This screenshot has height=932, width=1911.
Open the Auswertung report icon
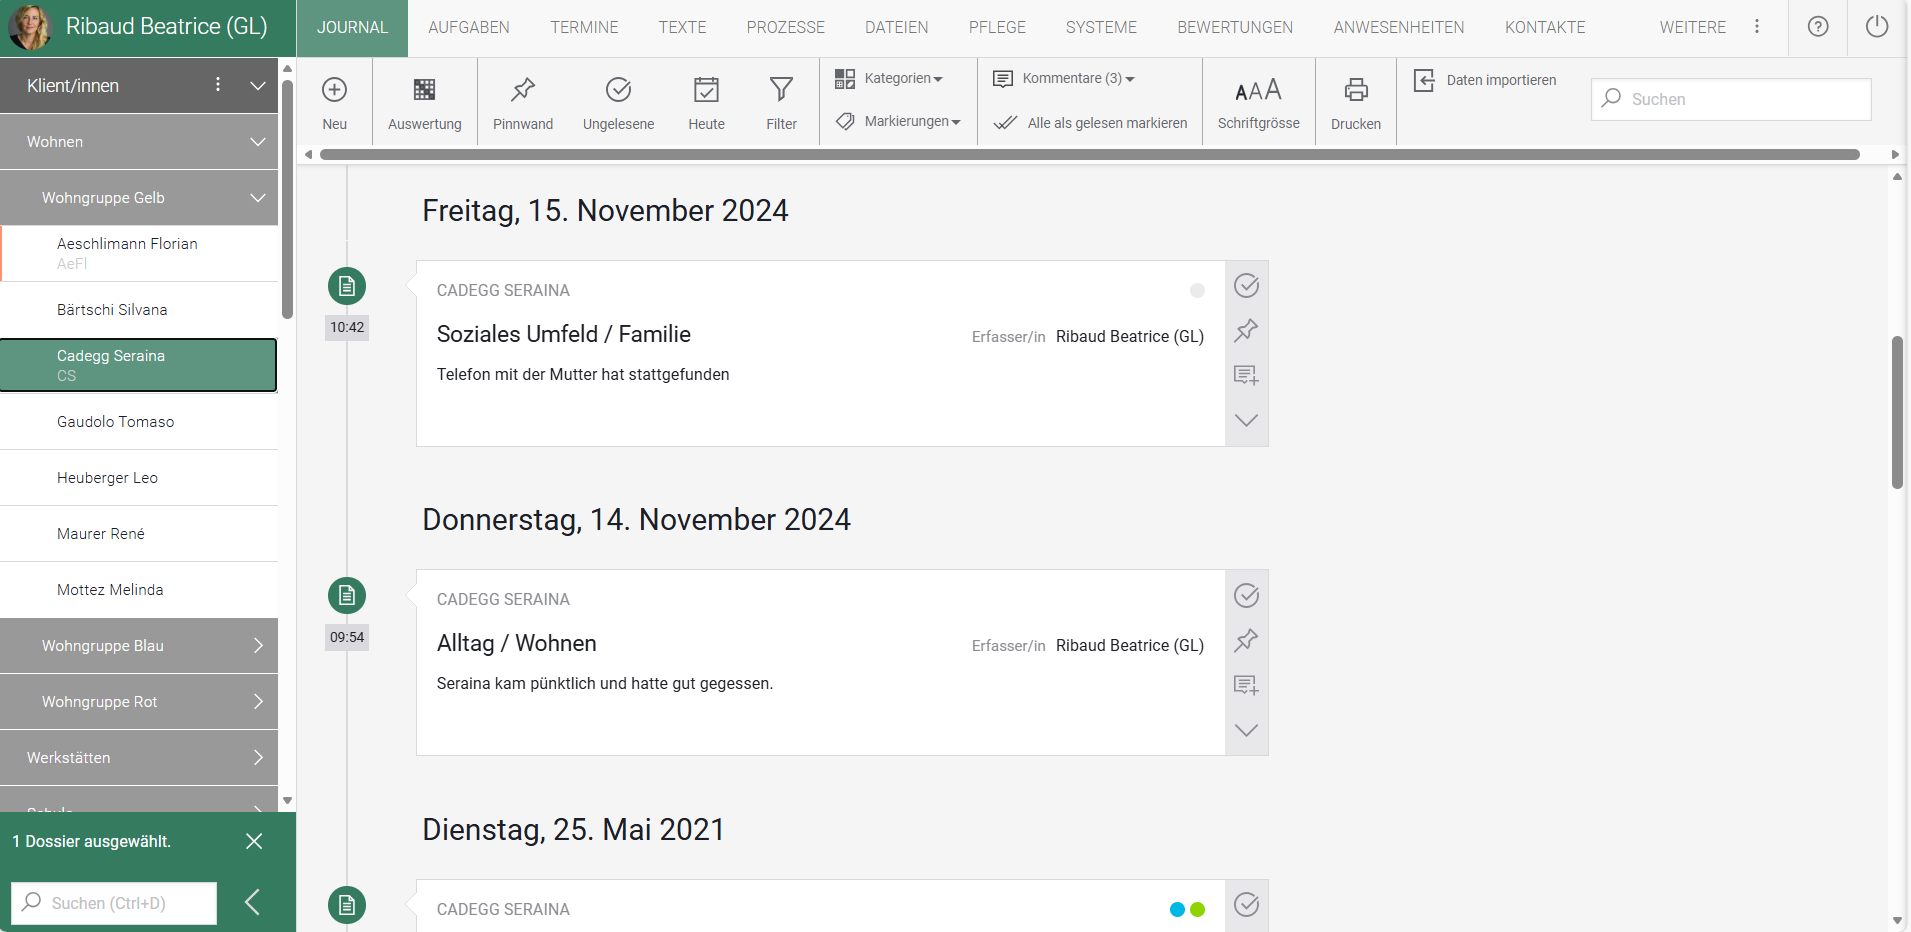pyautogui.click(x=424, y=90)
